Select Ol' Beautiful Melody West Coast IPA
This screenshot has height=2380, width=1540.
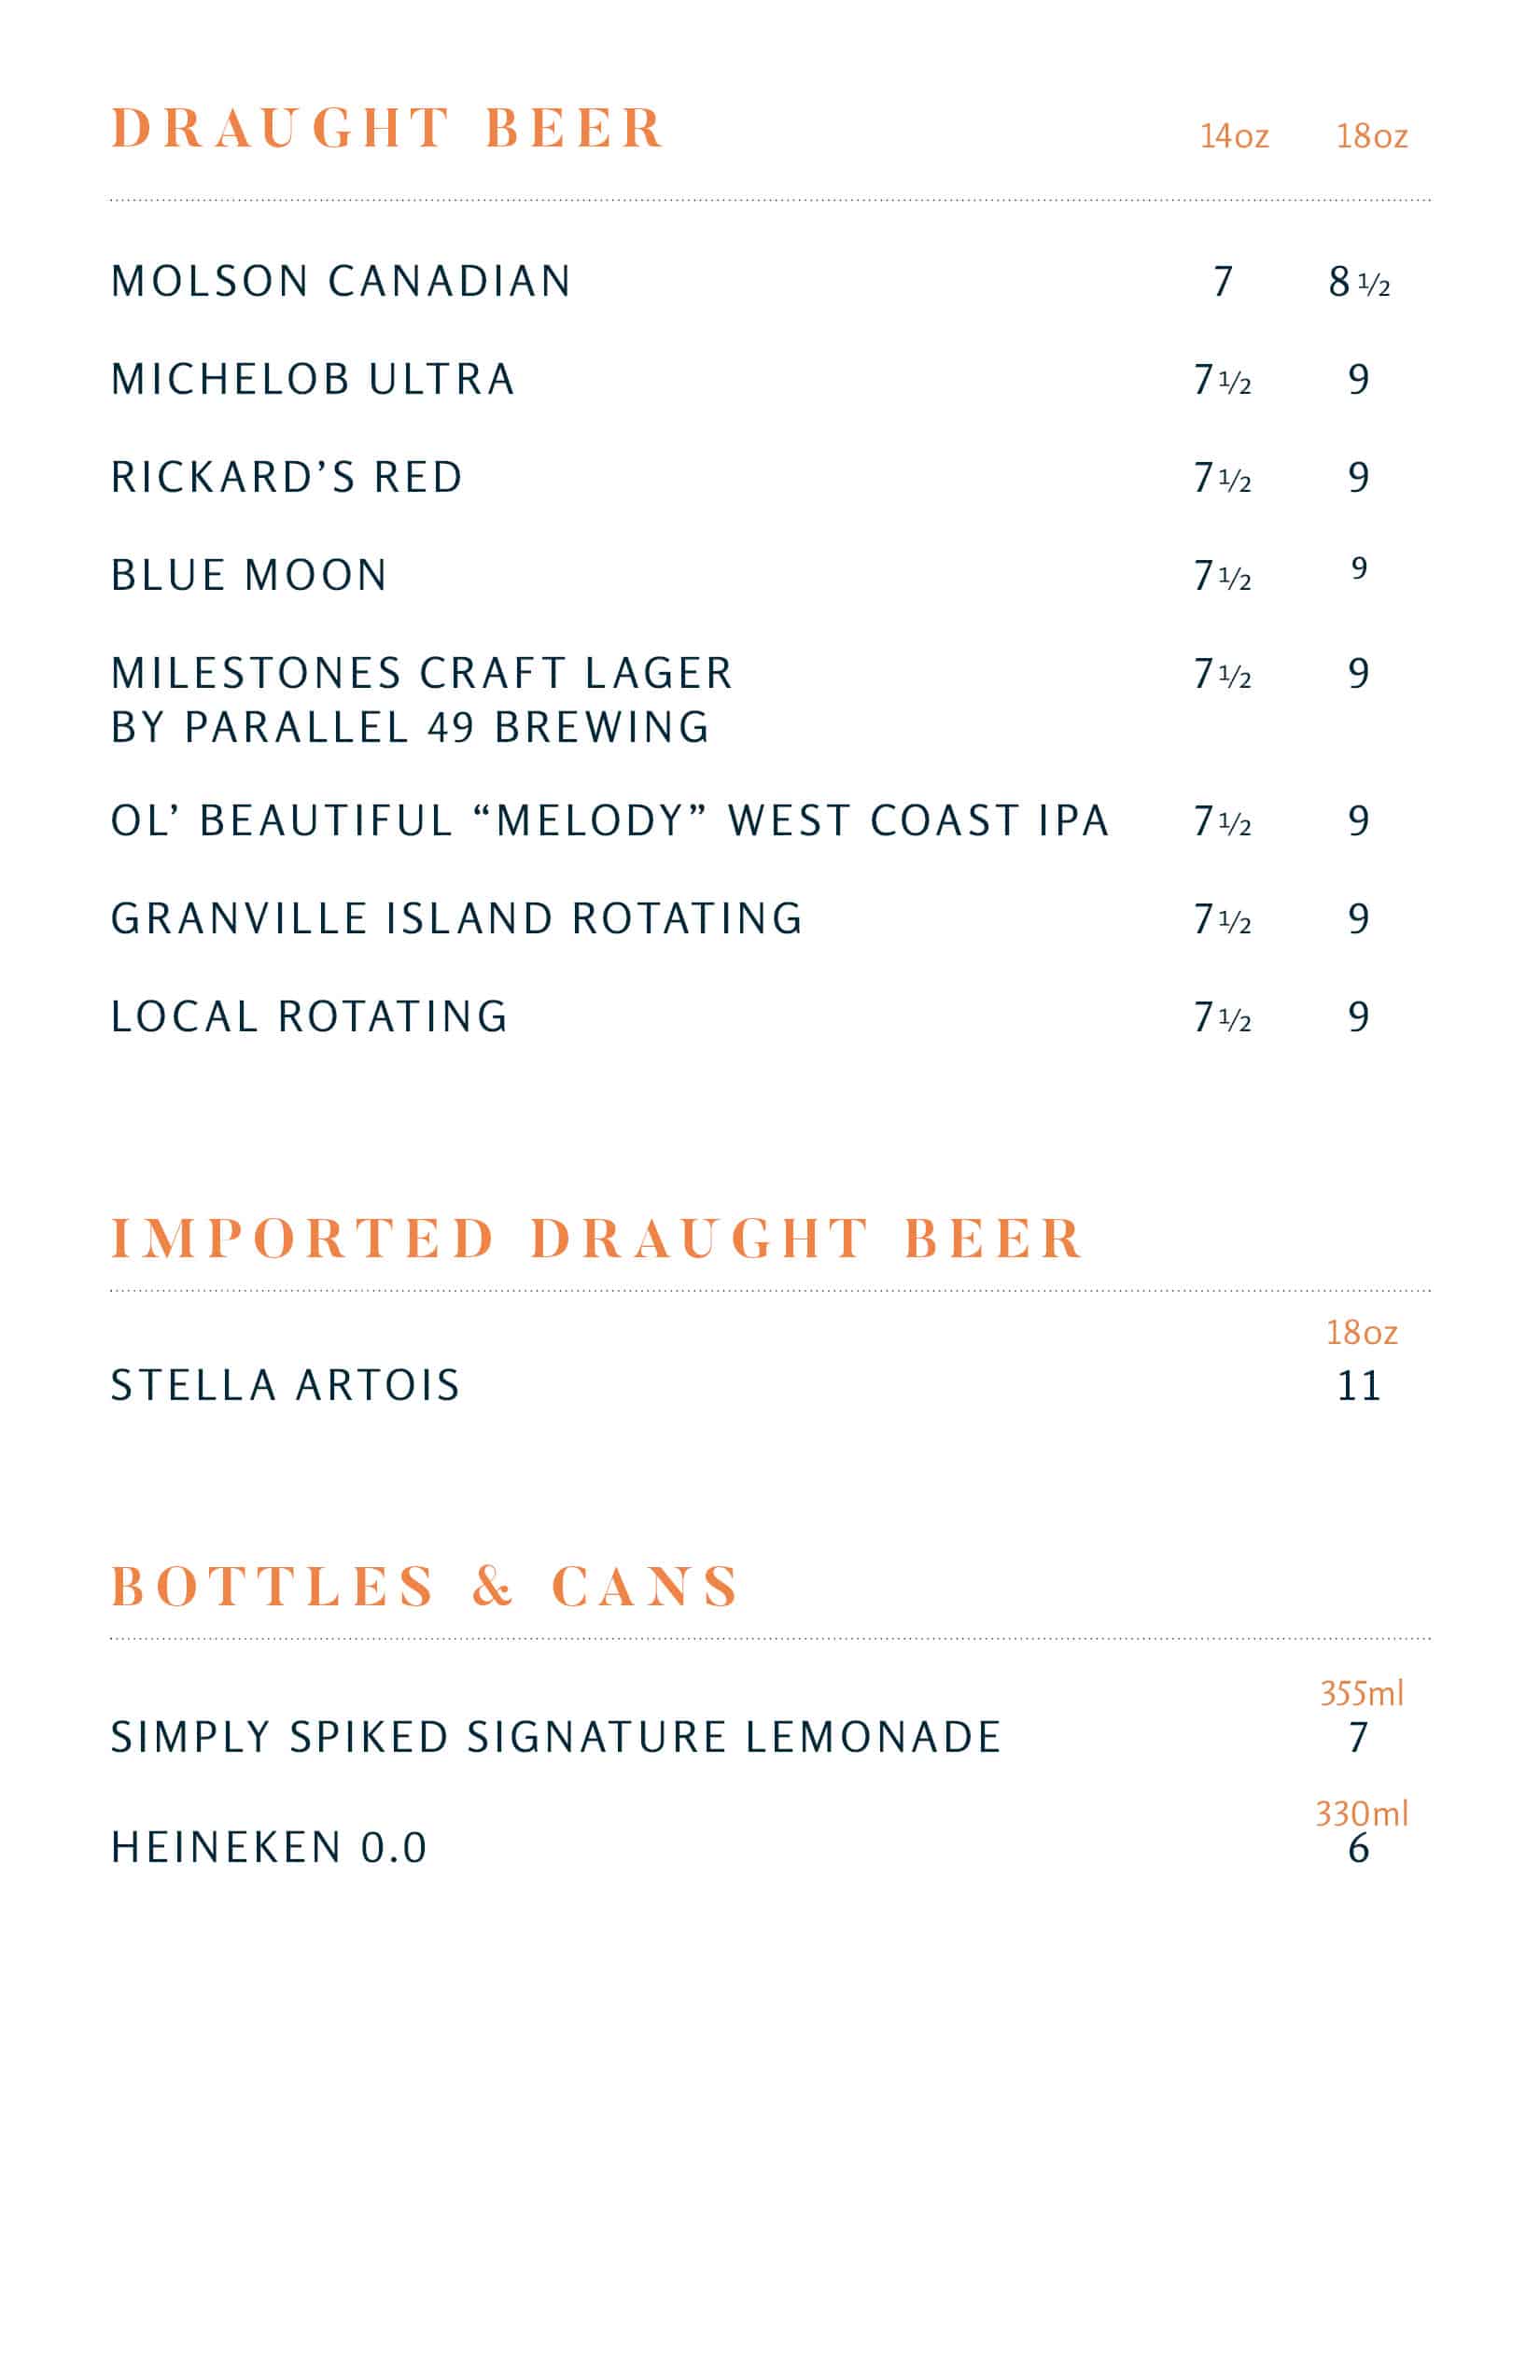click(610, 820)
